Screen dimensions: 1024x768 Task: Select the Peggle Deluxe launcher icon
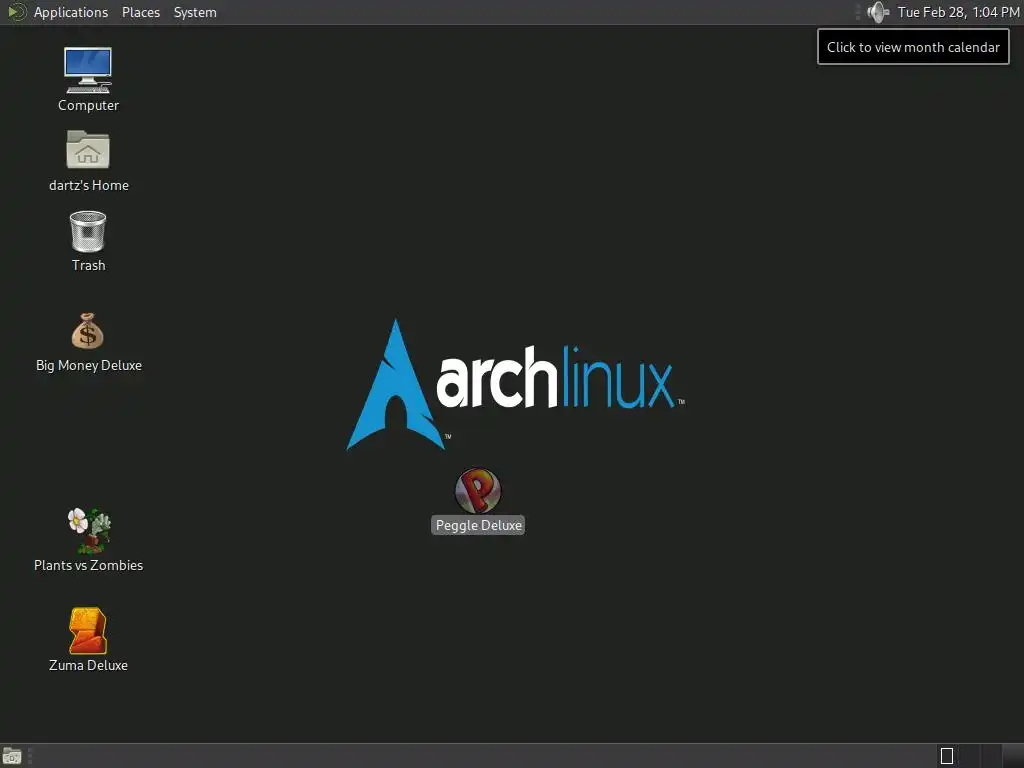click(x=478, y=490)
